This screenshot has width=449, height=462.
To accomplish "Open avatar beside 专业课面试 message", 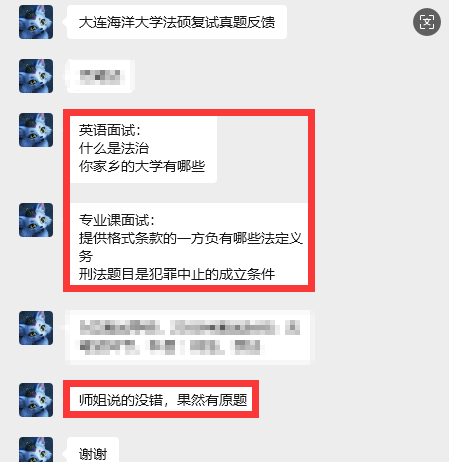I will 36,220.
